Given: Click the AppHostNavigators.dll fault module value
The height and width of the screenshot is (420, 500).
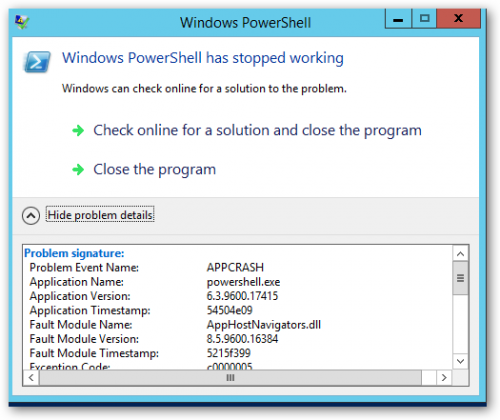Looking at the screenshot, I should (x=264, y=325).
